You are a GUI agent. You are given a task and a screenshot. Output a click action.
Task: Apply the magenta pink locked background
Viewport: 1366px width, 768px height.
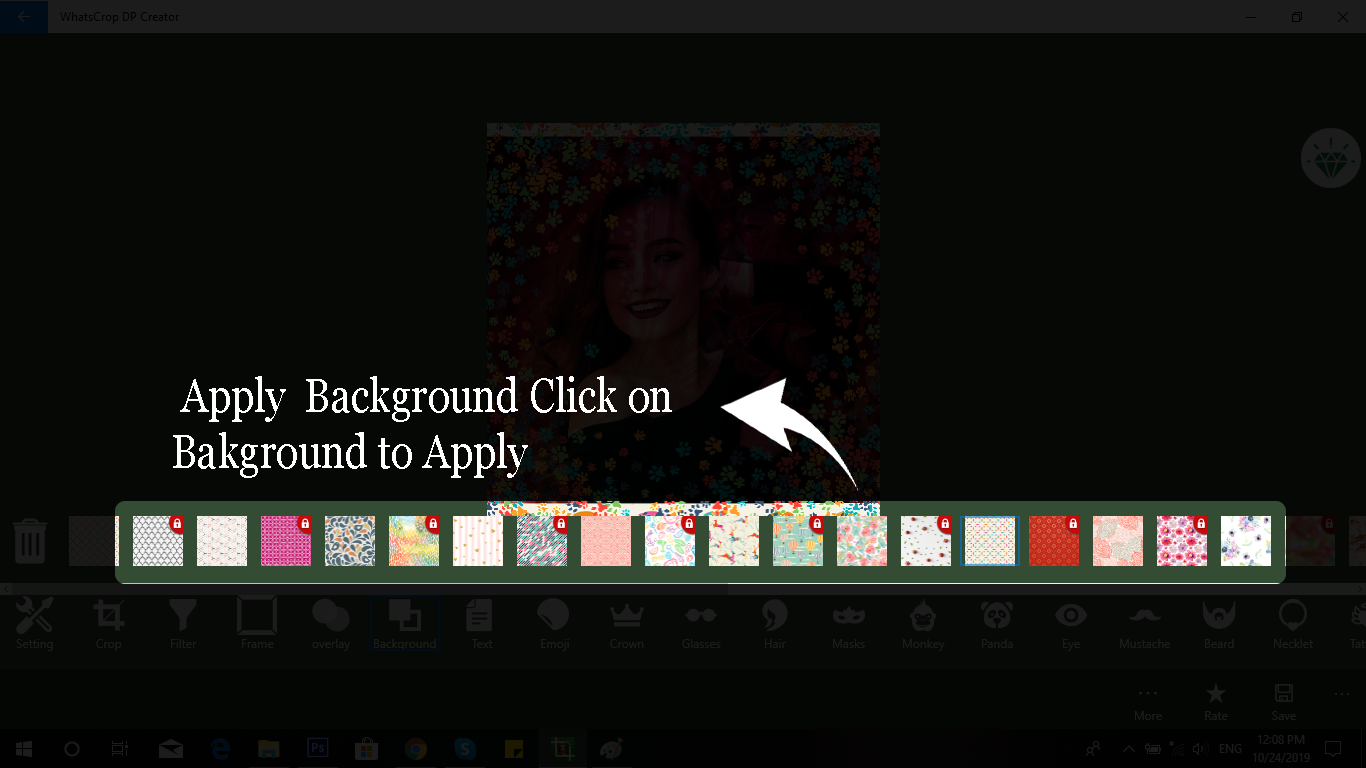286,541
